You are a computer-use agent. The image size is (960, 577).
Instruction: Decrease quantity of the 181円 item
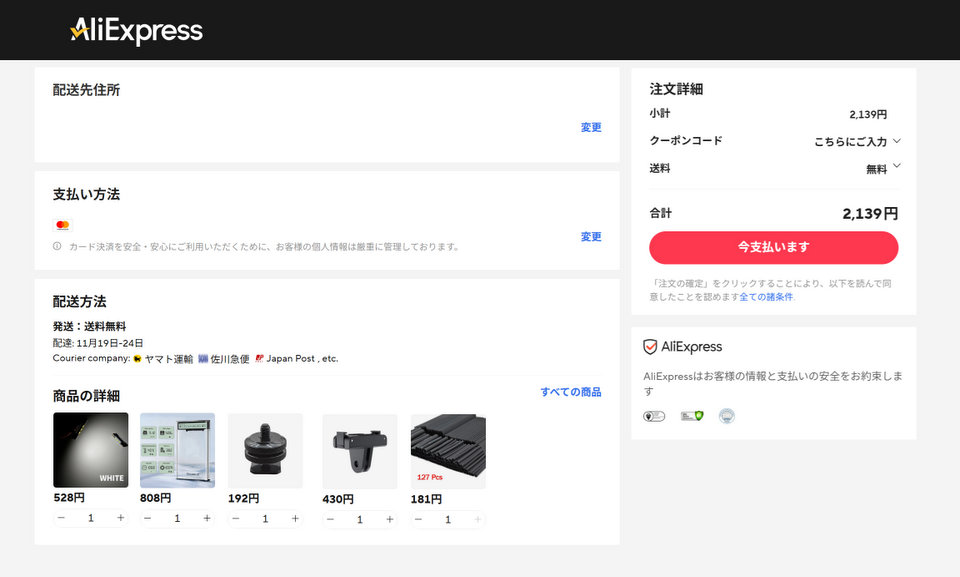click(x=418, y=520)
